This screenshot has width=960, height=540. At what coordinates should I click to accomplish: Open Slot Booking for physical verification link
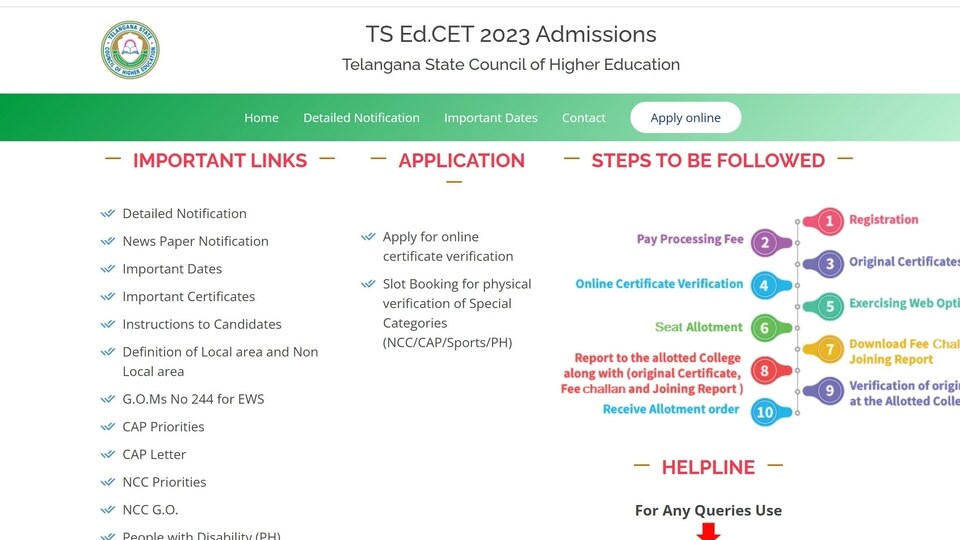tap(457, 313)
